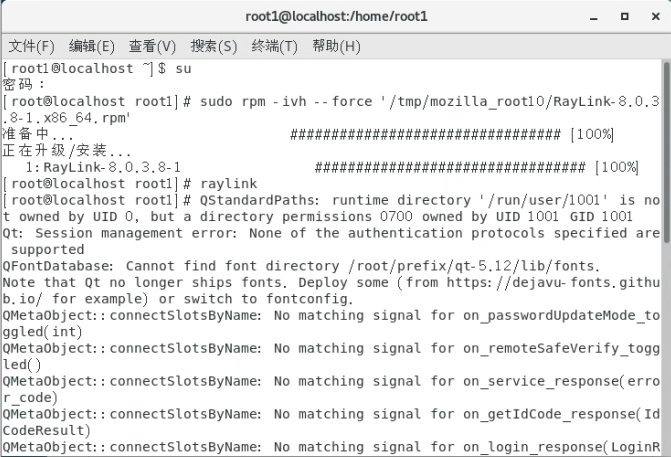The width and height of the screenshot is (671, 457).
Task: Click the 'sudo rpm -ivh --force' command
Action: [286, 101]
